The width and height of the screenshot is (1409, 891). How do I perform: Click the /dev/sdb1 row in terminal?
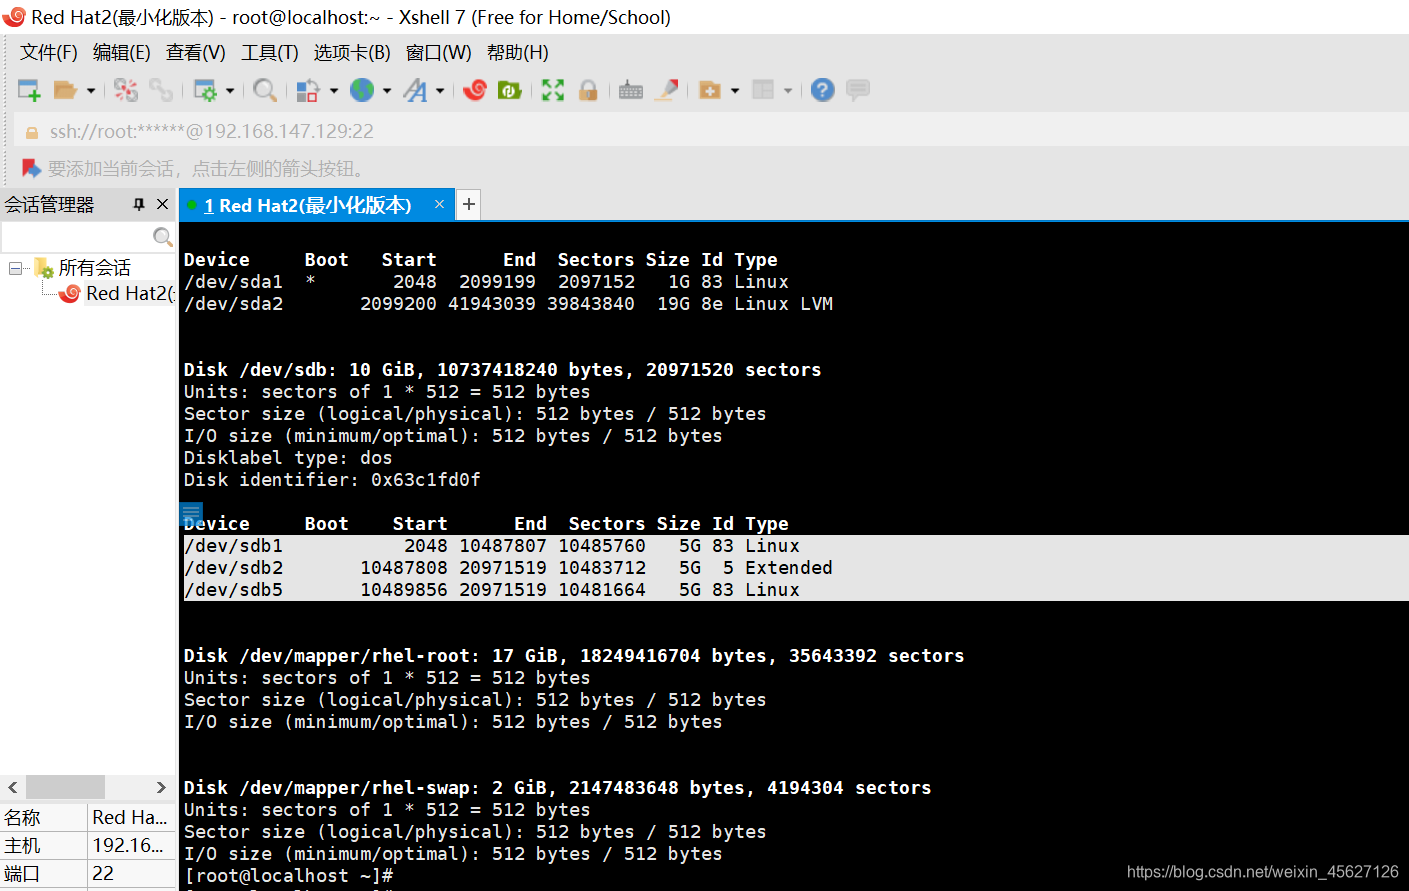795,546
